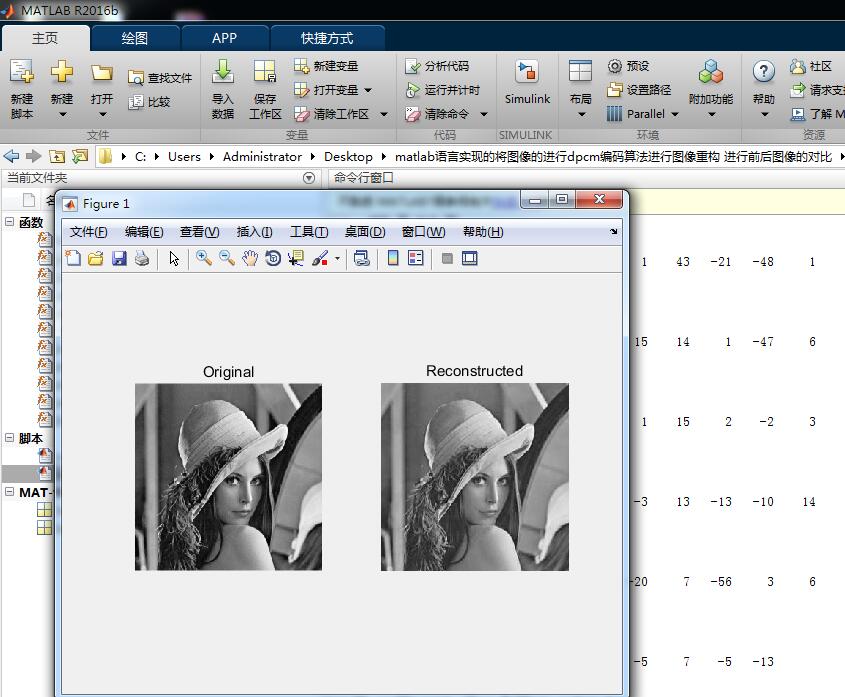Click New Variable (新建变量)
The image size is (845, 697).
coord(326,66)
